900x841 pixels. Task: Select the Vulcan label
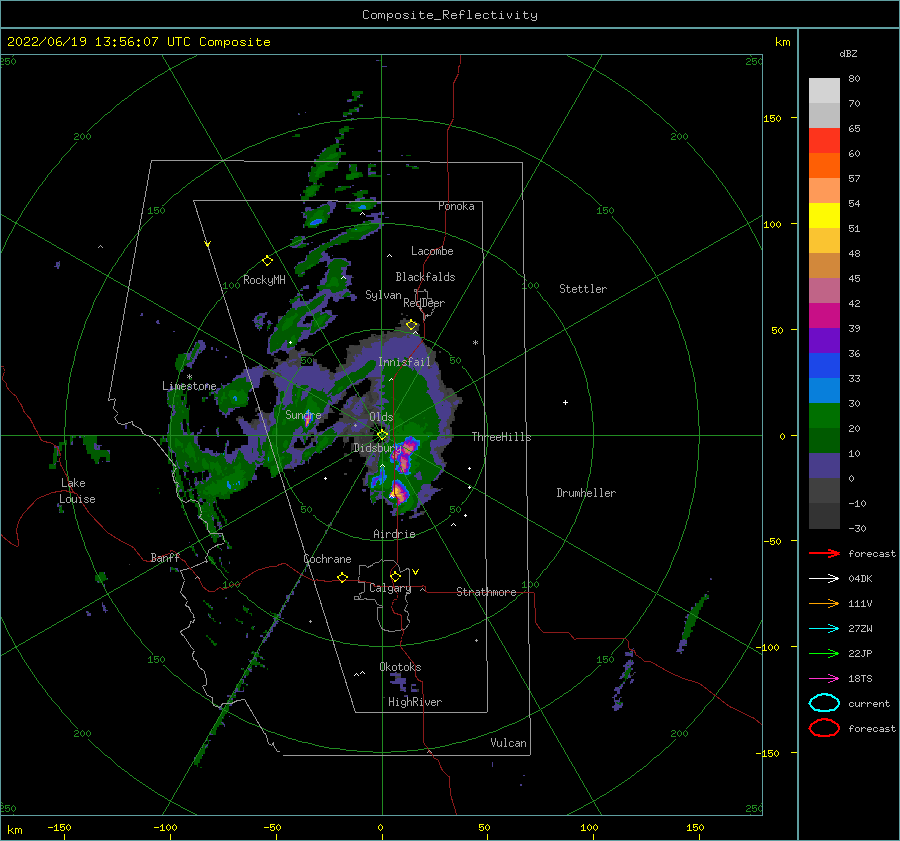pos(508,743)
